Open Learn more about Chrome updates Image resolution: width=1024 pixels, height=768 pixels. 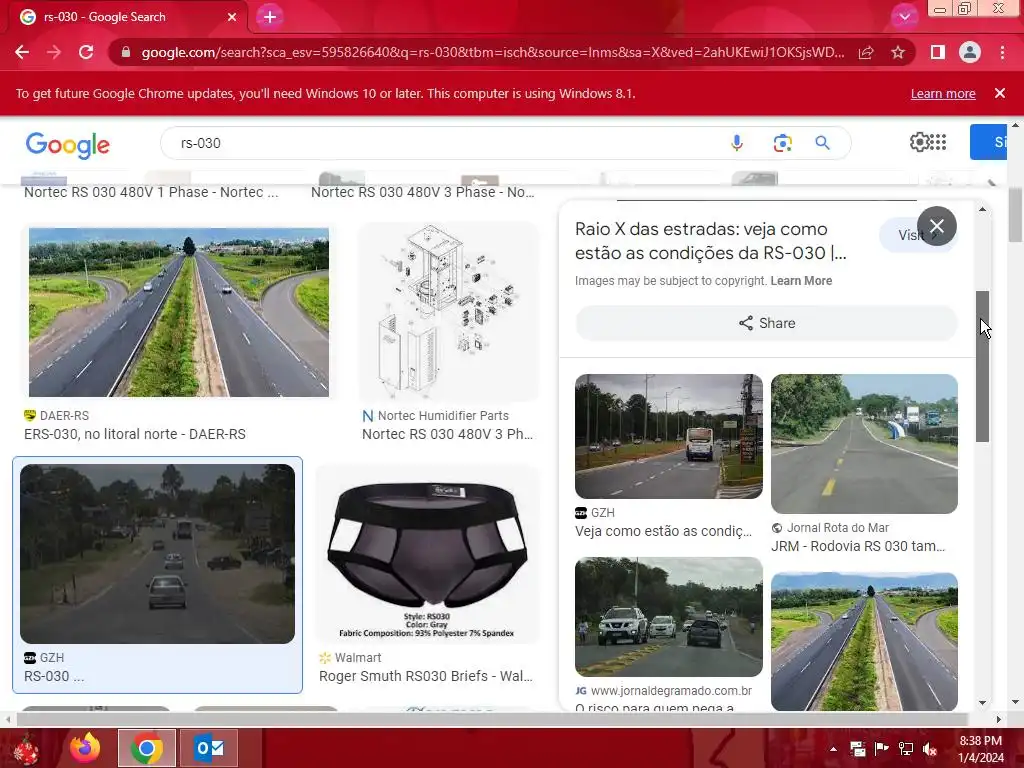pyautogui.click(x=943, y=93)
